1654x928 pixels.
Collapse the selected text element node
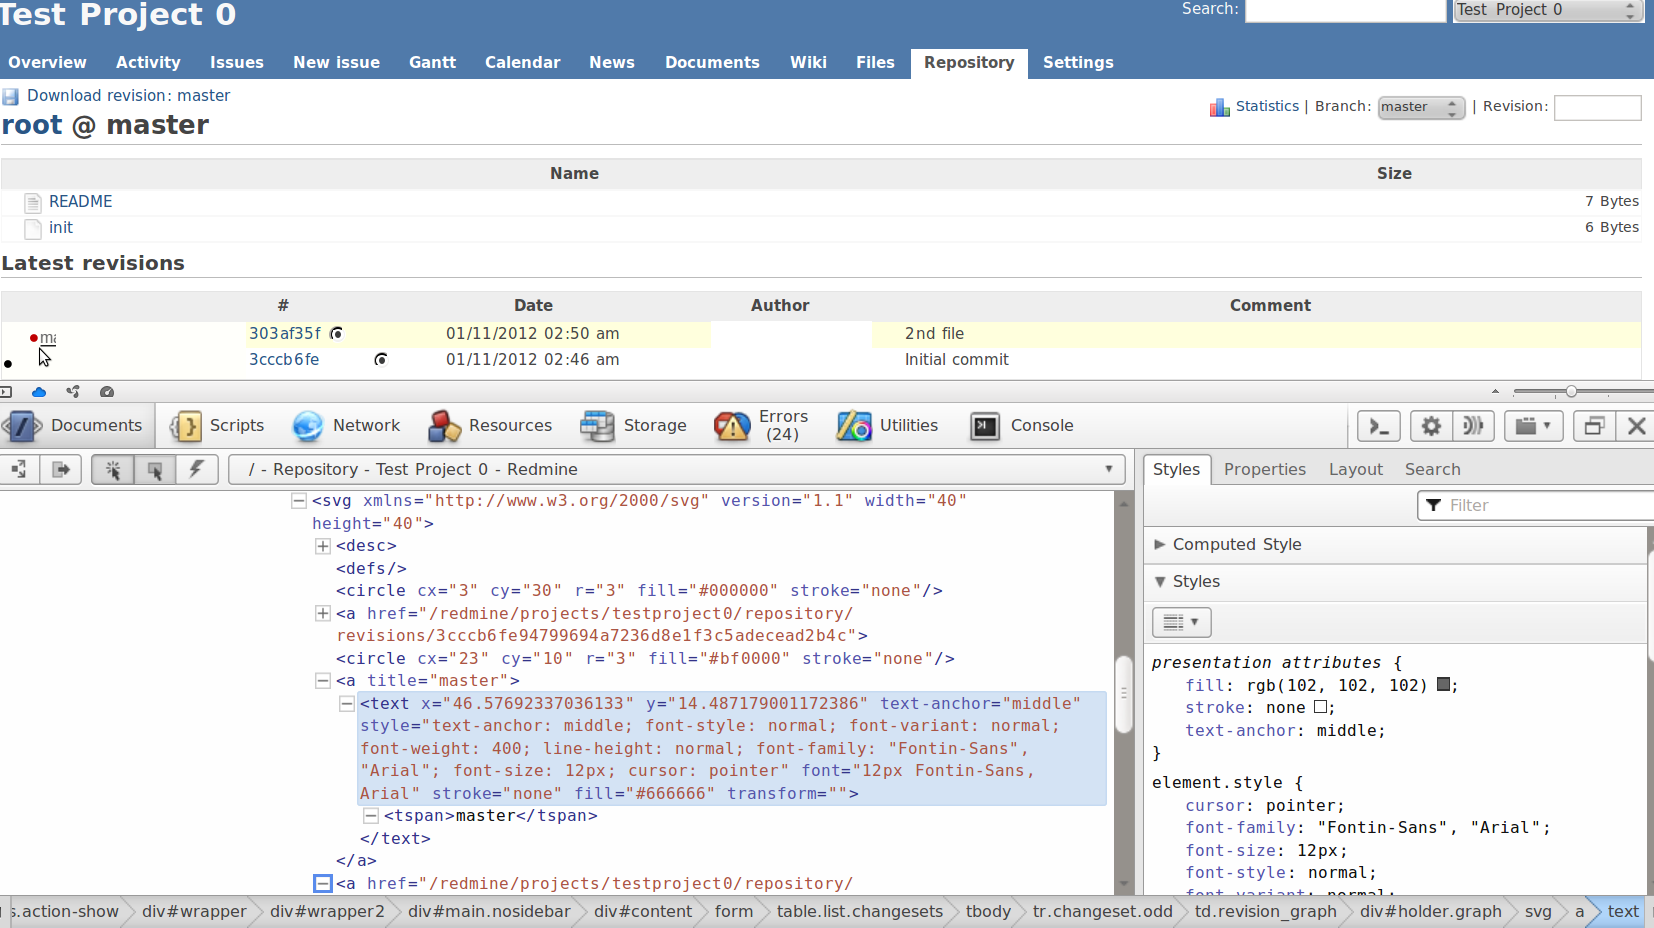[x=346, y=704]
